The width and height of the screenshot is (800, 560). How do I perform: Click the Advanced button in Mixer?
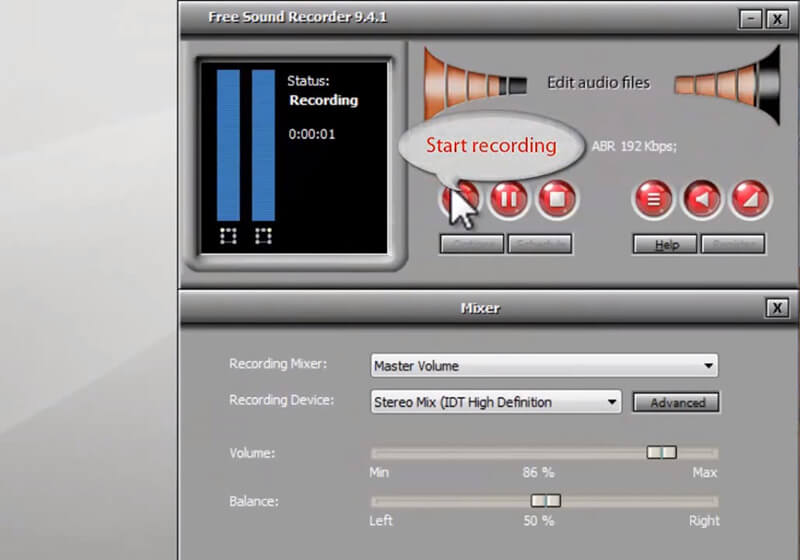coord(676,402)
